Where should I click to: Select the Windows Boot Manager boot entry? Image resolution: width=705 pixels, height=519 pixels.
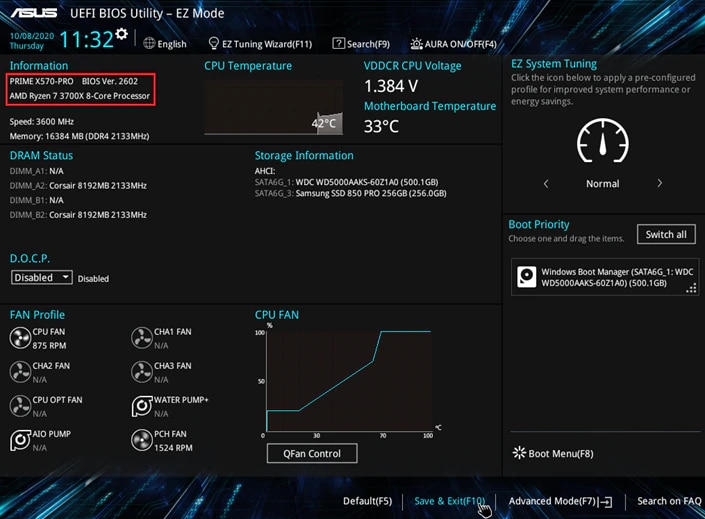point(605,277)
